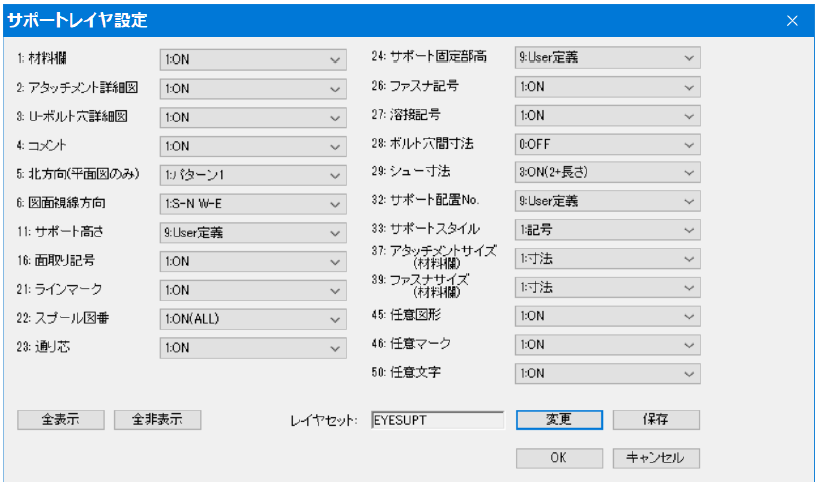
Task: Open the ファスナサイズ 寸法 dropdown
Action: click(608, 288)
